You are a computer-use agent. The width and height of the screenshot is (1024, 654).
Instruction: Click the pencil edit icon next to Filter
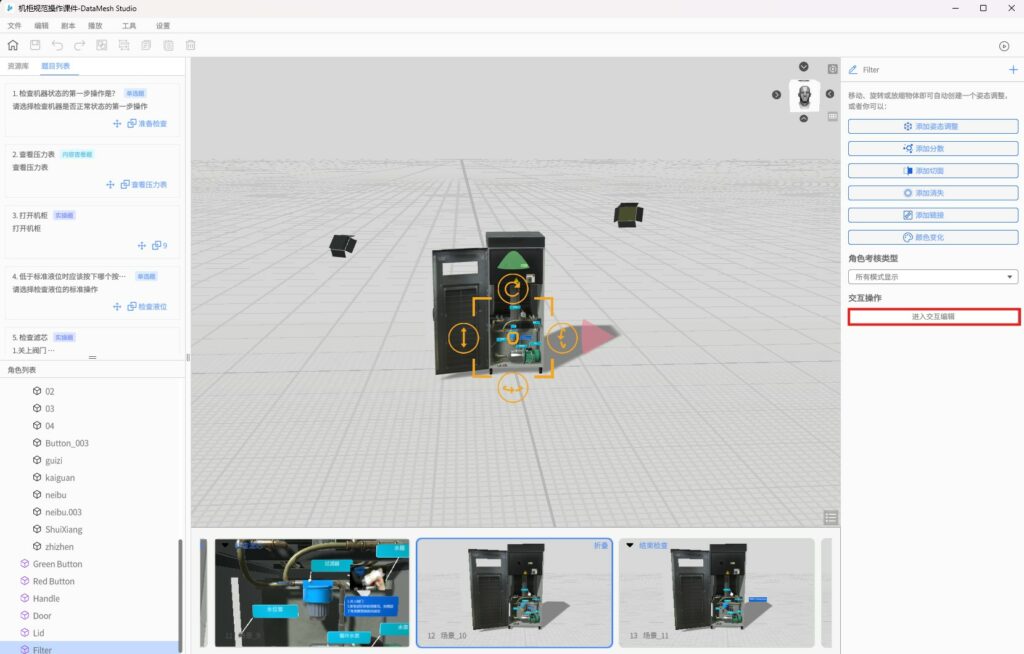[x=853, y=70]
